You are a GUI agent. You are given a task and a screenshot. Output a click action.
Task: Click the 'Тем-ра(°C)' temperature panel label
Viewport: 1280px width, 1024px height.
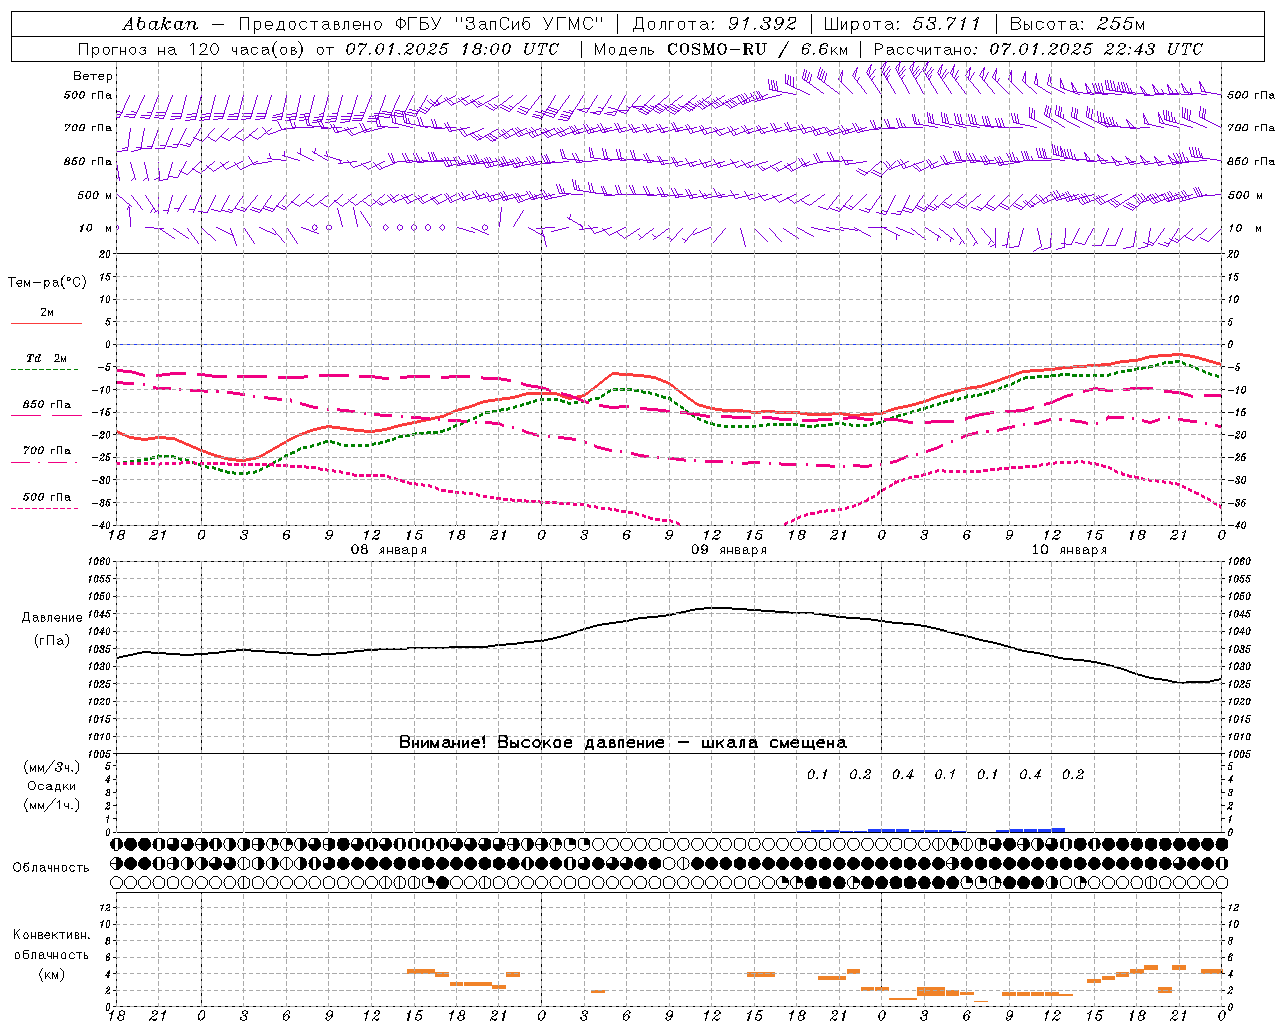pyautogui.click(x=47, y=283)
